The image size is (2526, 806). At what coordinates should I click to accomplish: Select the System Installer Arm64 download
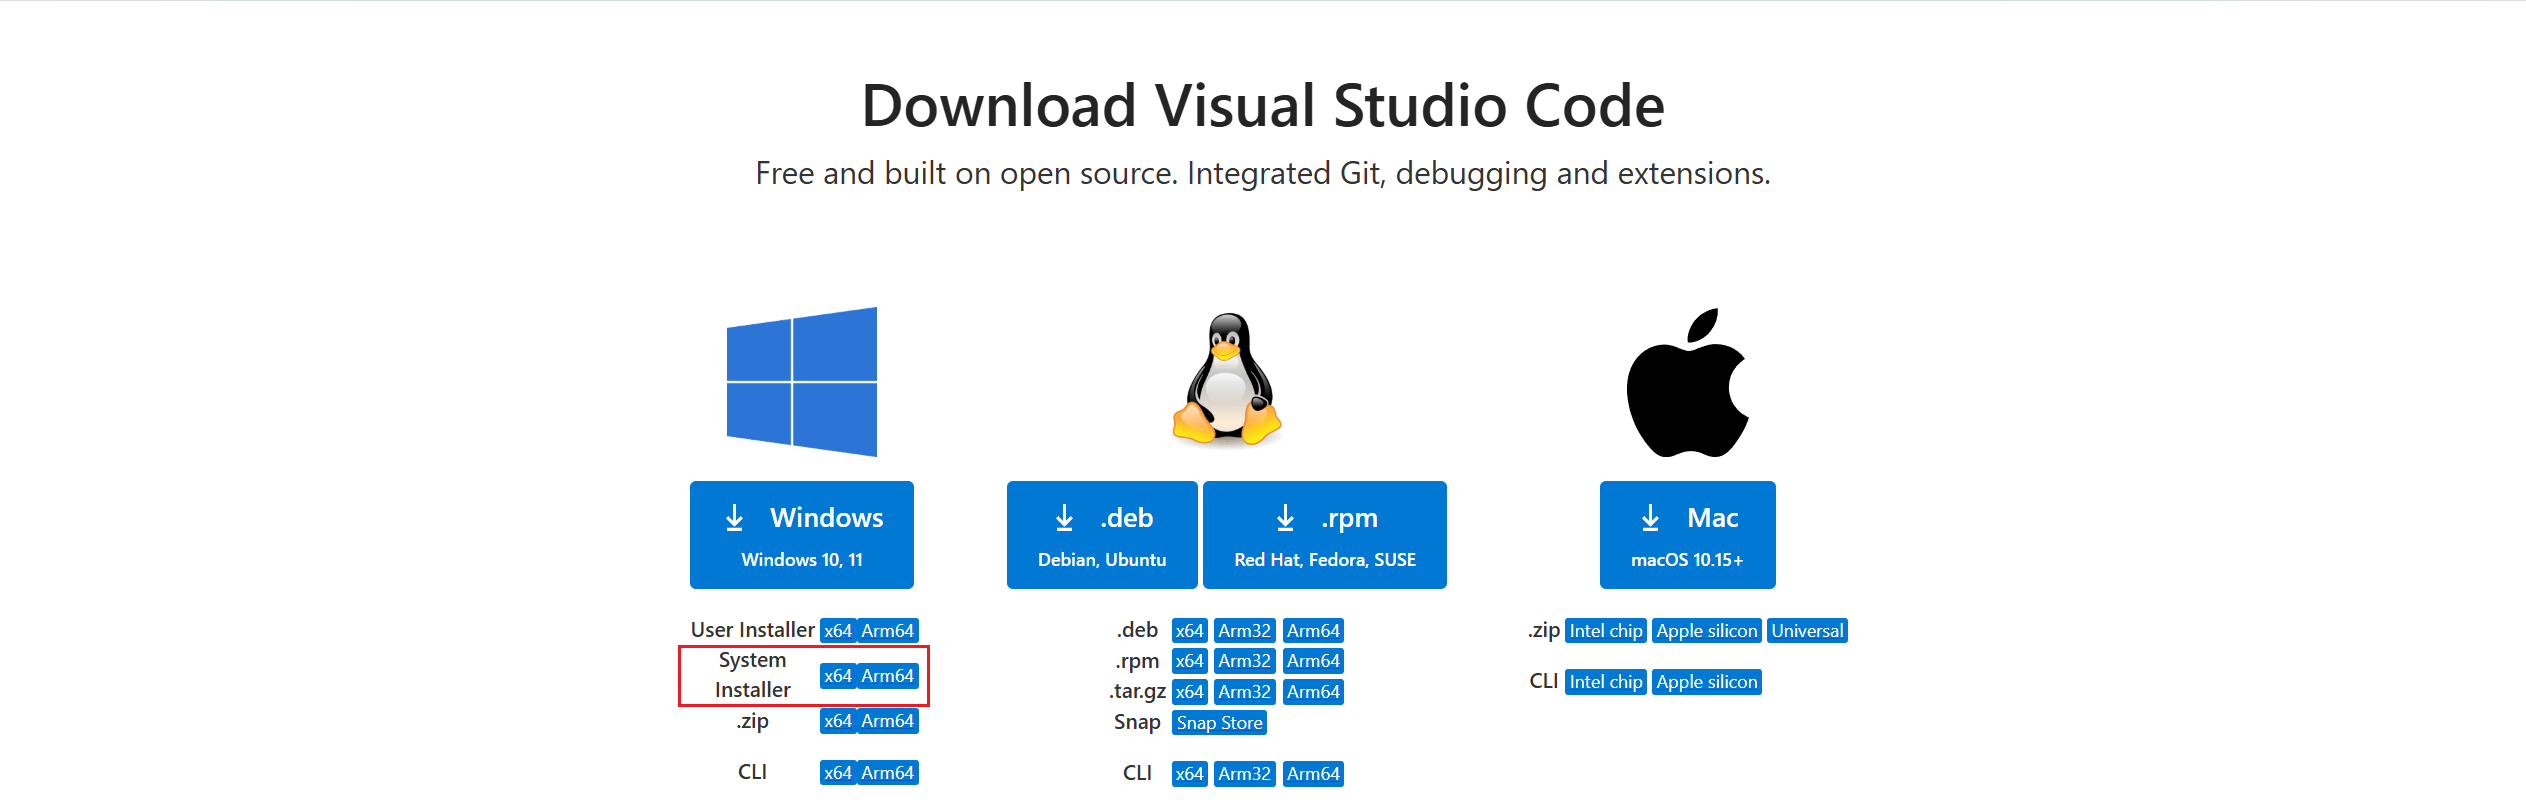point(888,676)
